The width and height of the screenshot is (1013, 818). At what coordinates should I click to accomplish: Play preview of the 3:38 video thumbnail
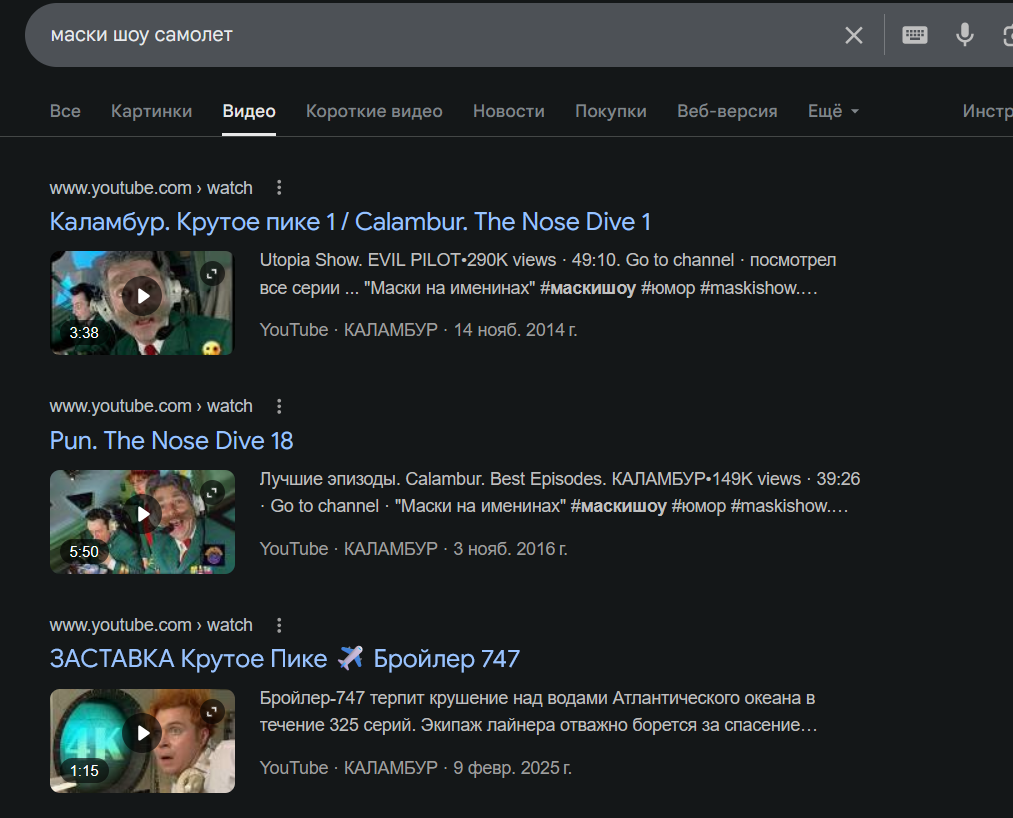point(142,296)
